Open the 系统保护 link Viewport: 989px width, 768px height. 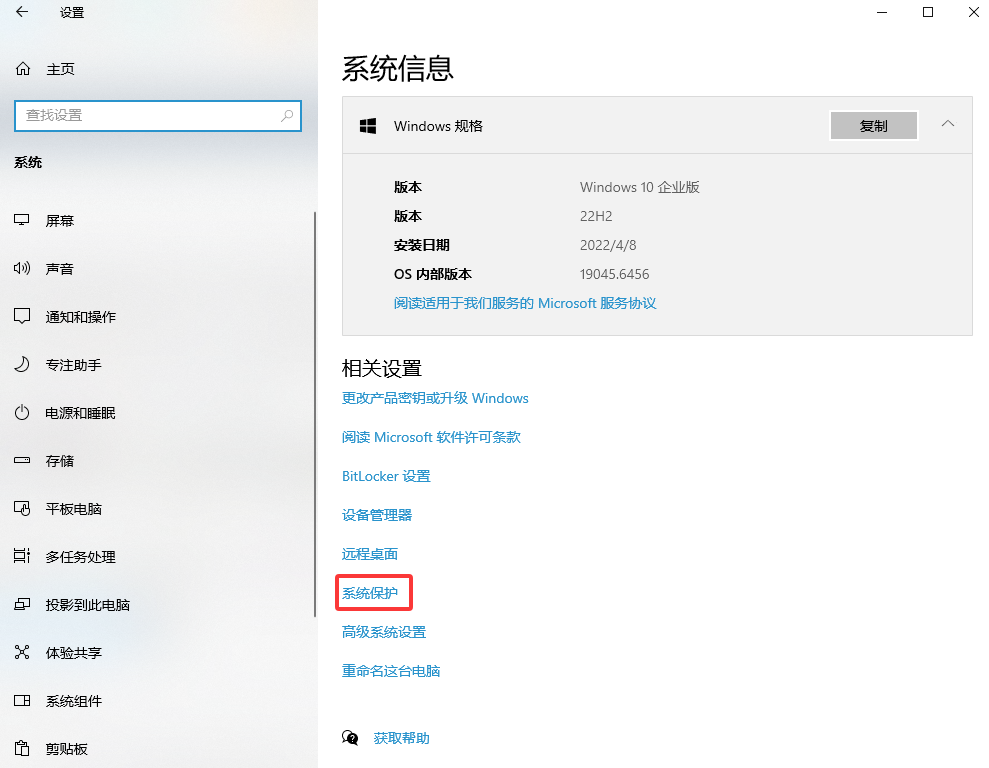[373, 592]
